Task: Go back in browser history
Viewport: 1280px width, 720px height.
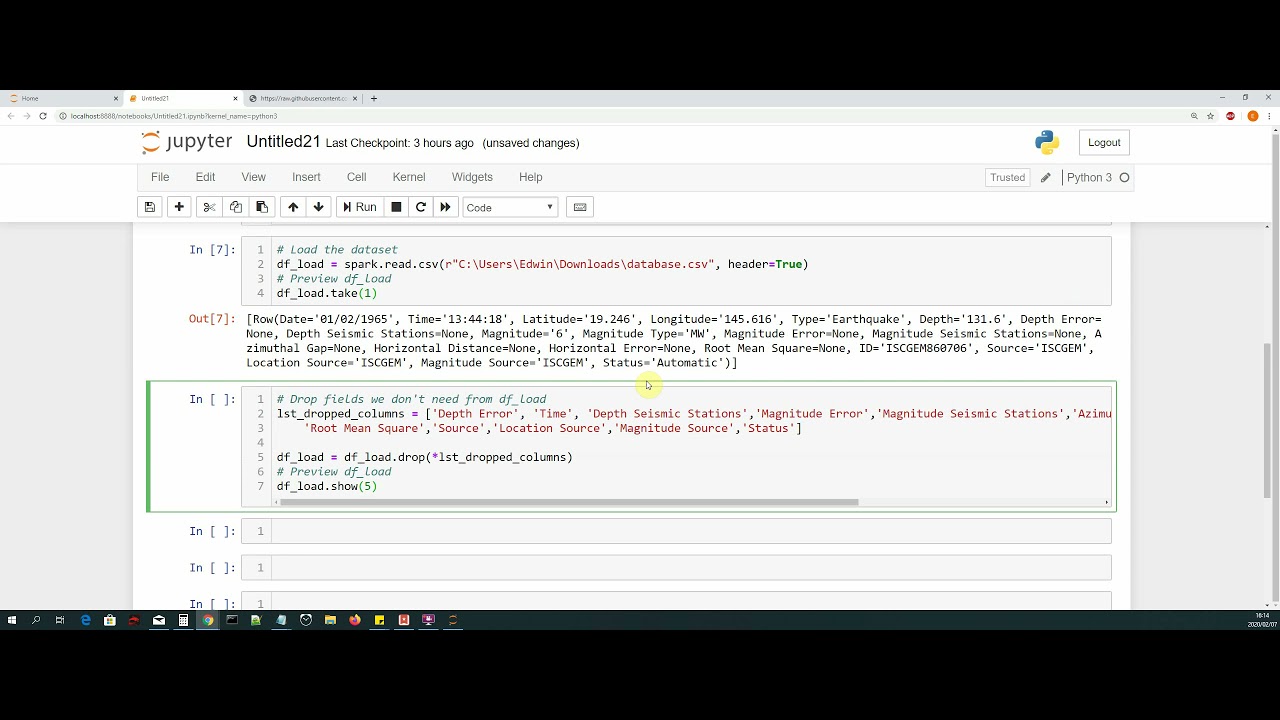Action: (x=11, y=116)
